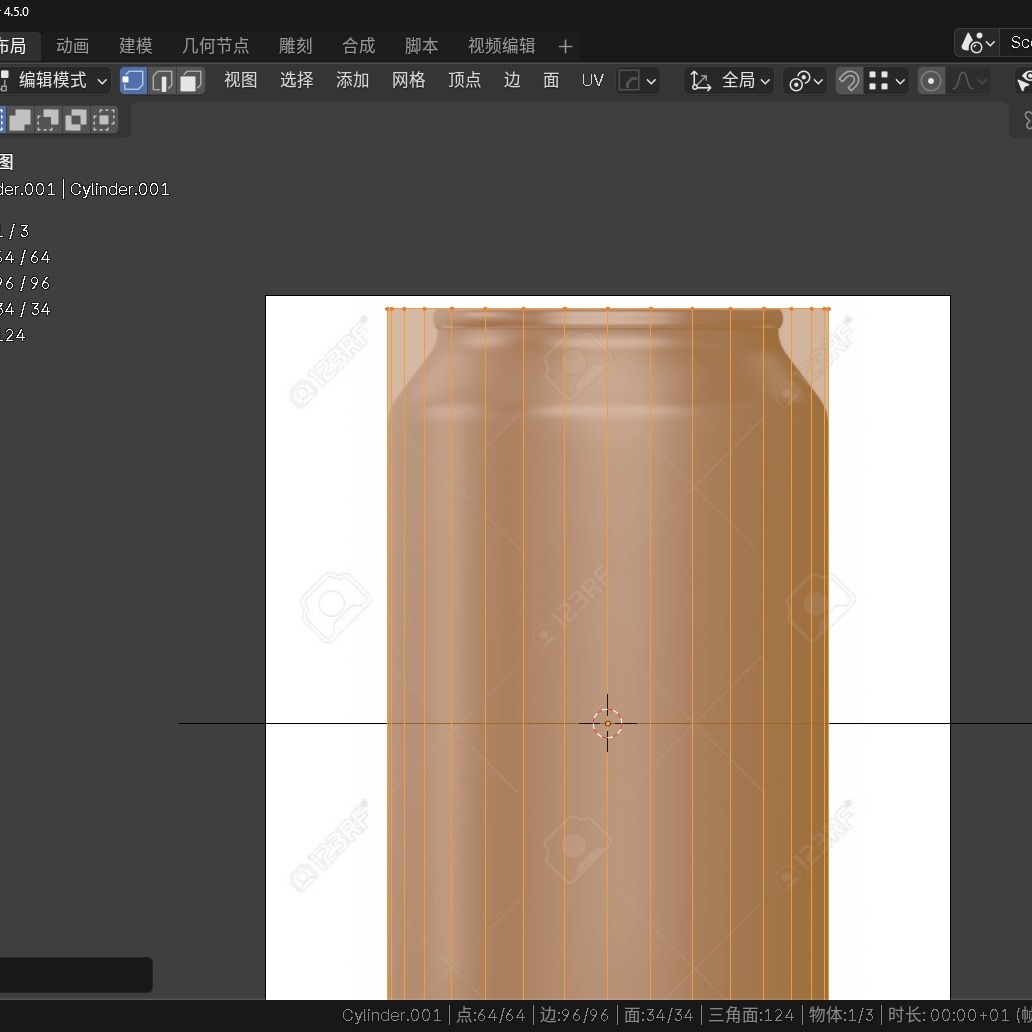This screenshot has height=1032, width=1032.
Task: Click the 3D cursor in viewport
Action: (x=607, y=723)
